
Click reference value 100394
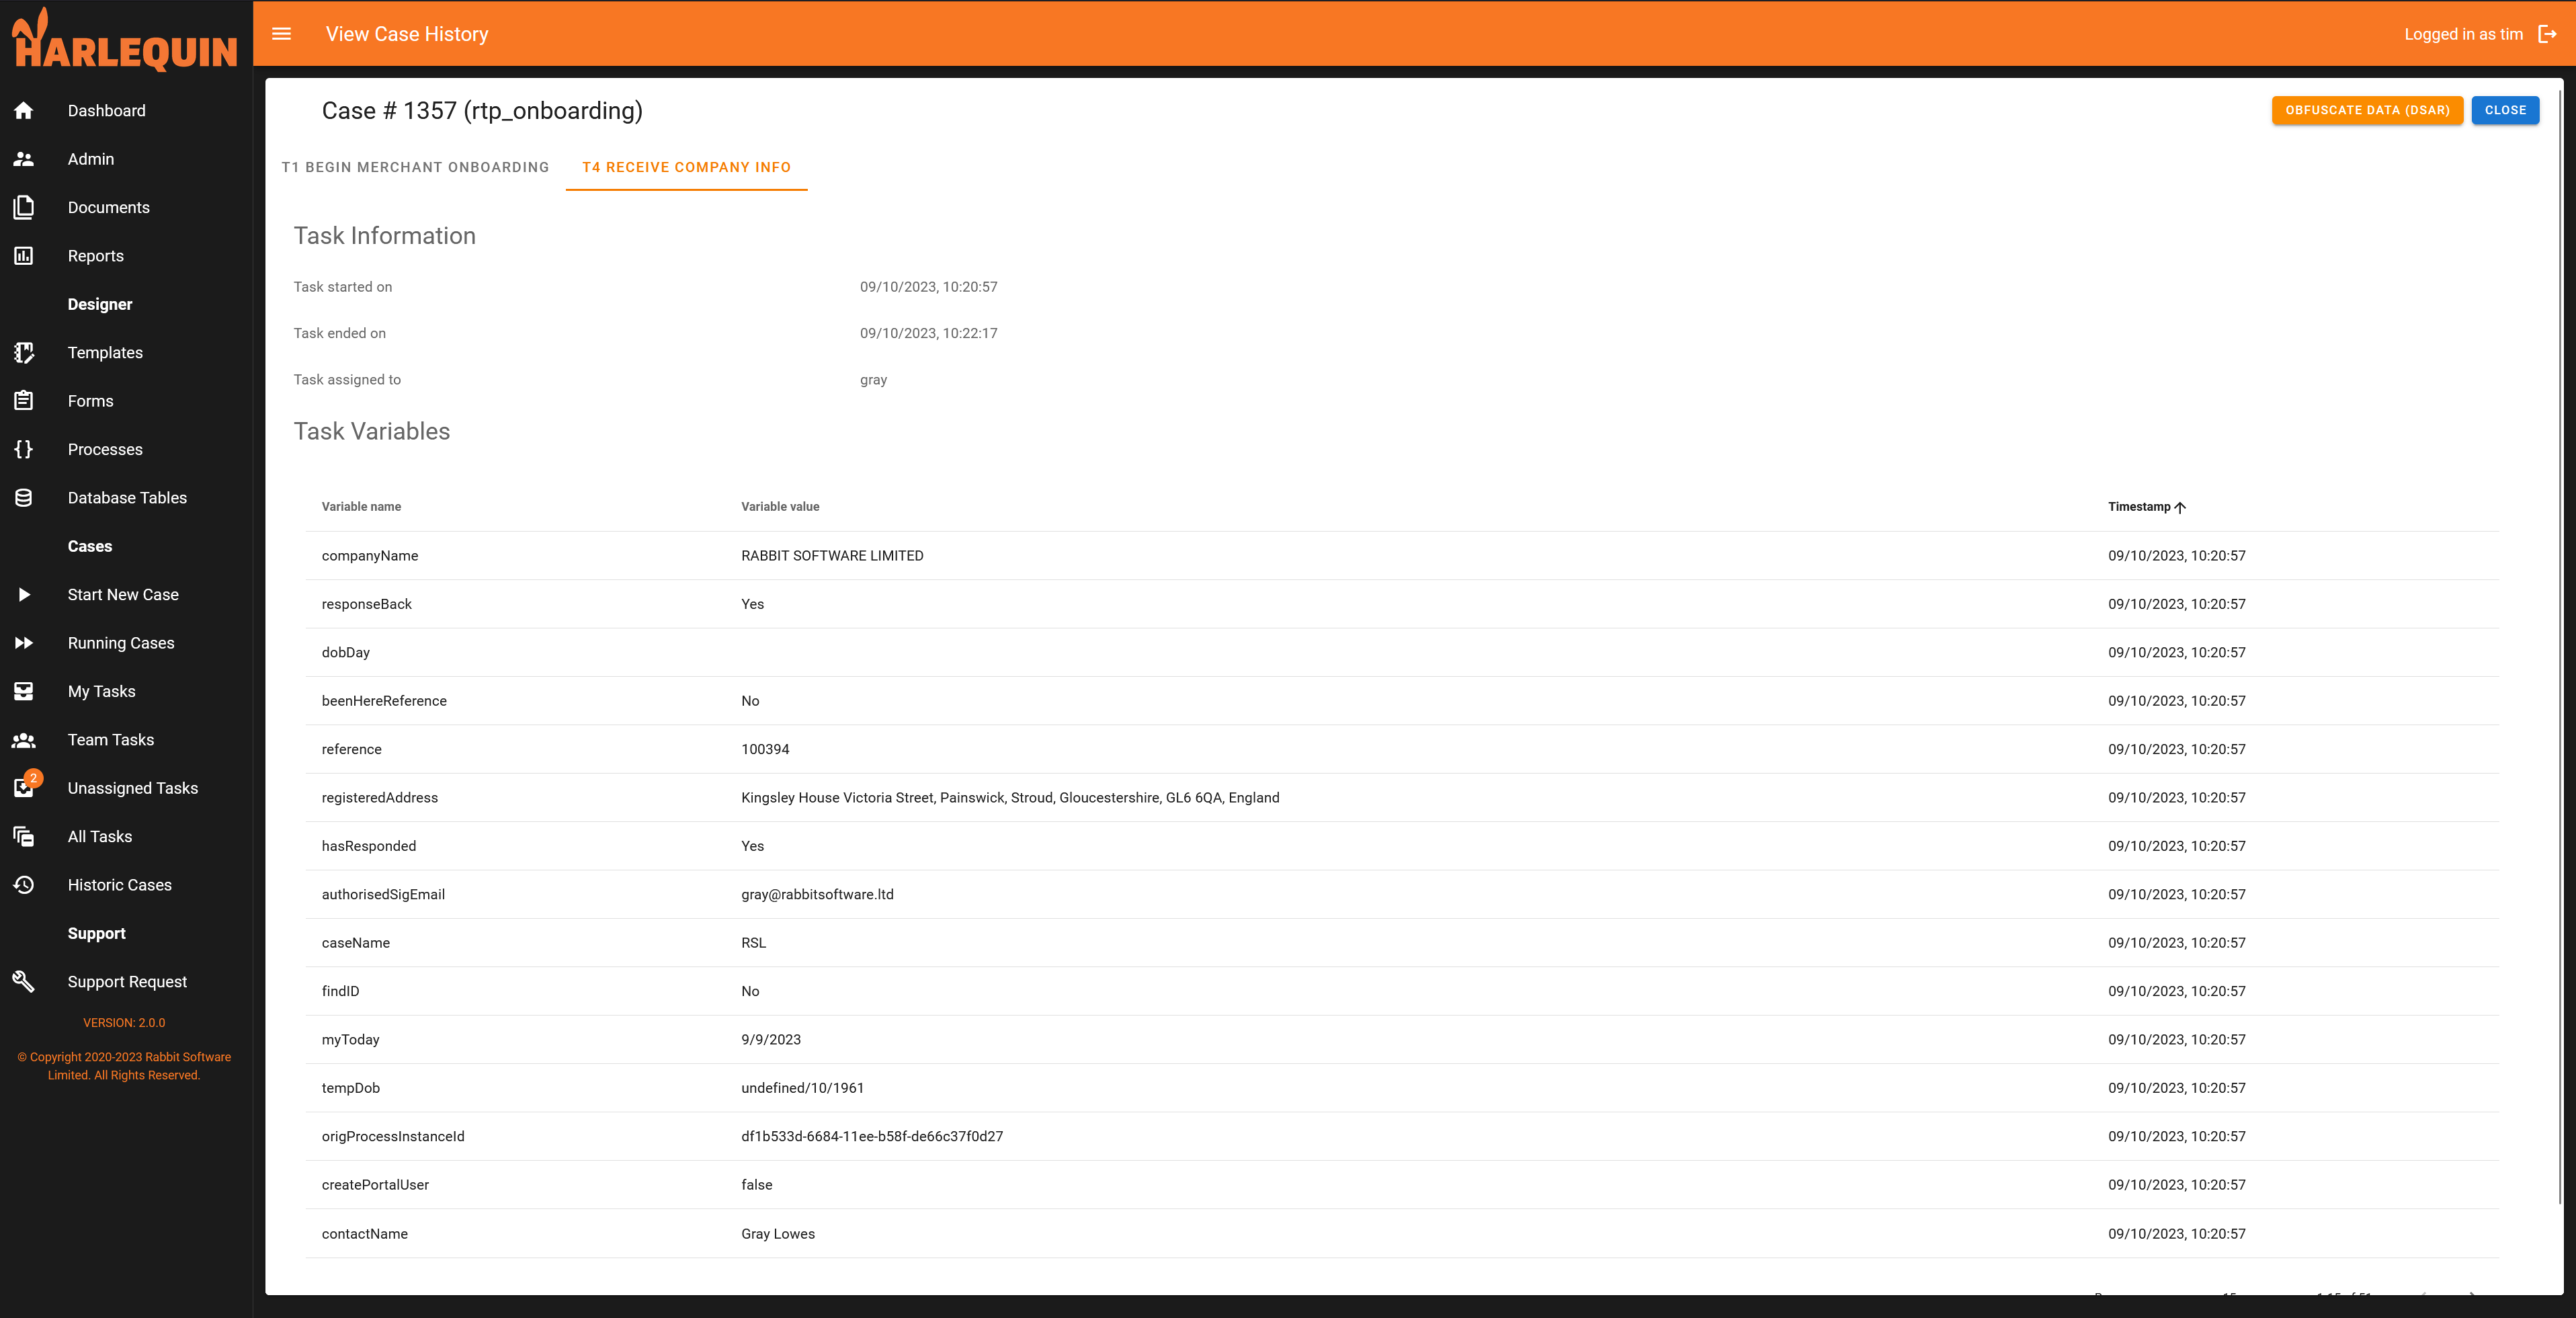click(x=765, y=749)
